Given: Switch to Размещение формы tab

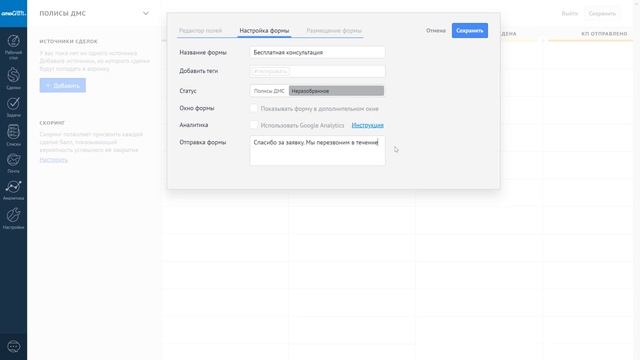Looking at the screenshot, I should point(334,31).
